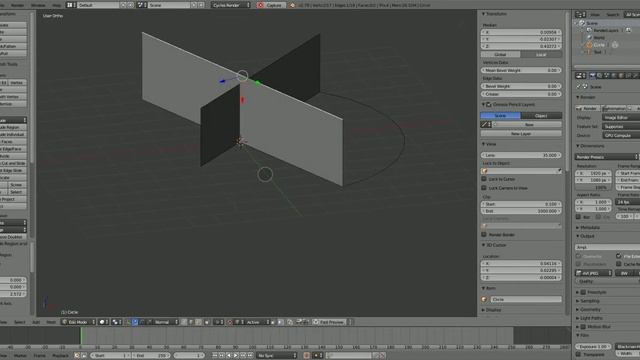Adjust the Crease slider
The width and height of the screenshot is (640, 360).
click(x=521, y=94)
